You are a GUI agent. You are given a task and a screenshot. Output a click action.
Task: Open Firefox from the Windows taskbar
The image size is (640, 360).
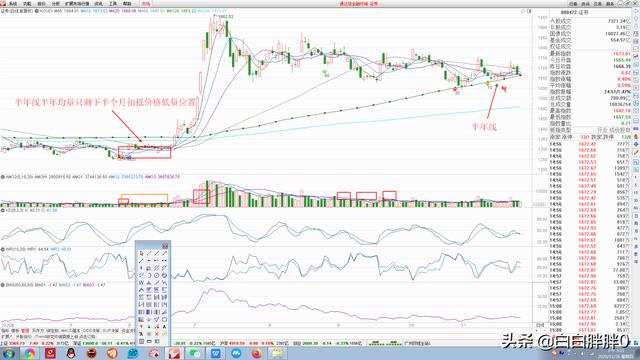(257, 353)
